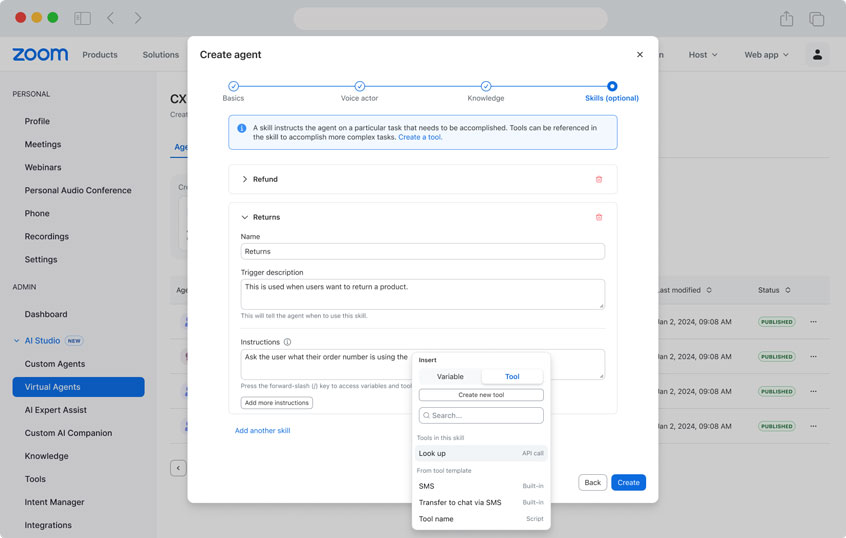The height and width of the screenshot is (538, 846).
Task: Click the Create a tool link
Action: (x=420, y=138)
